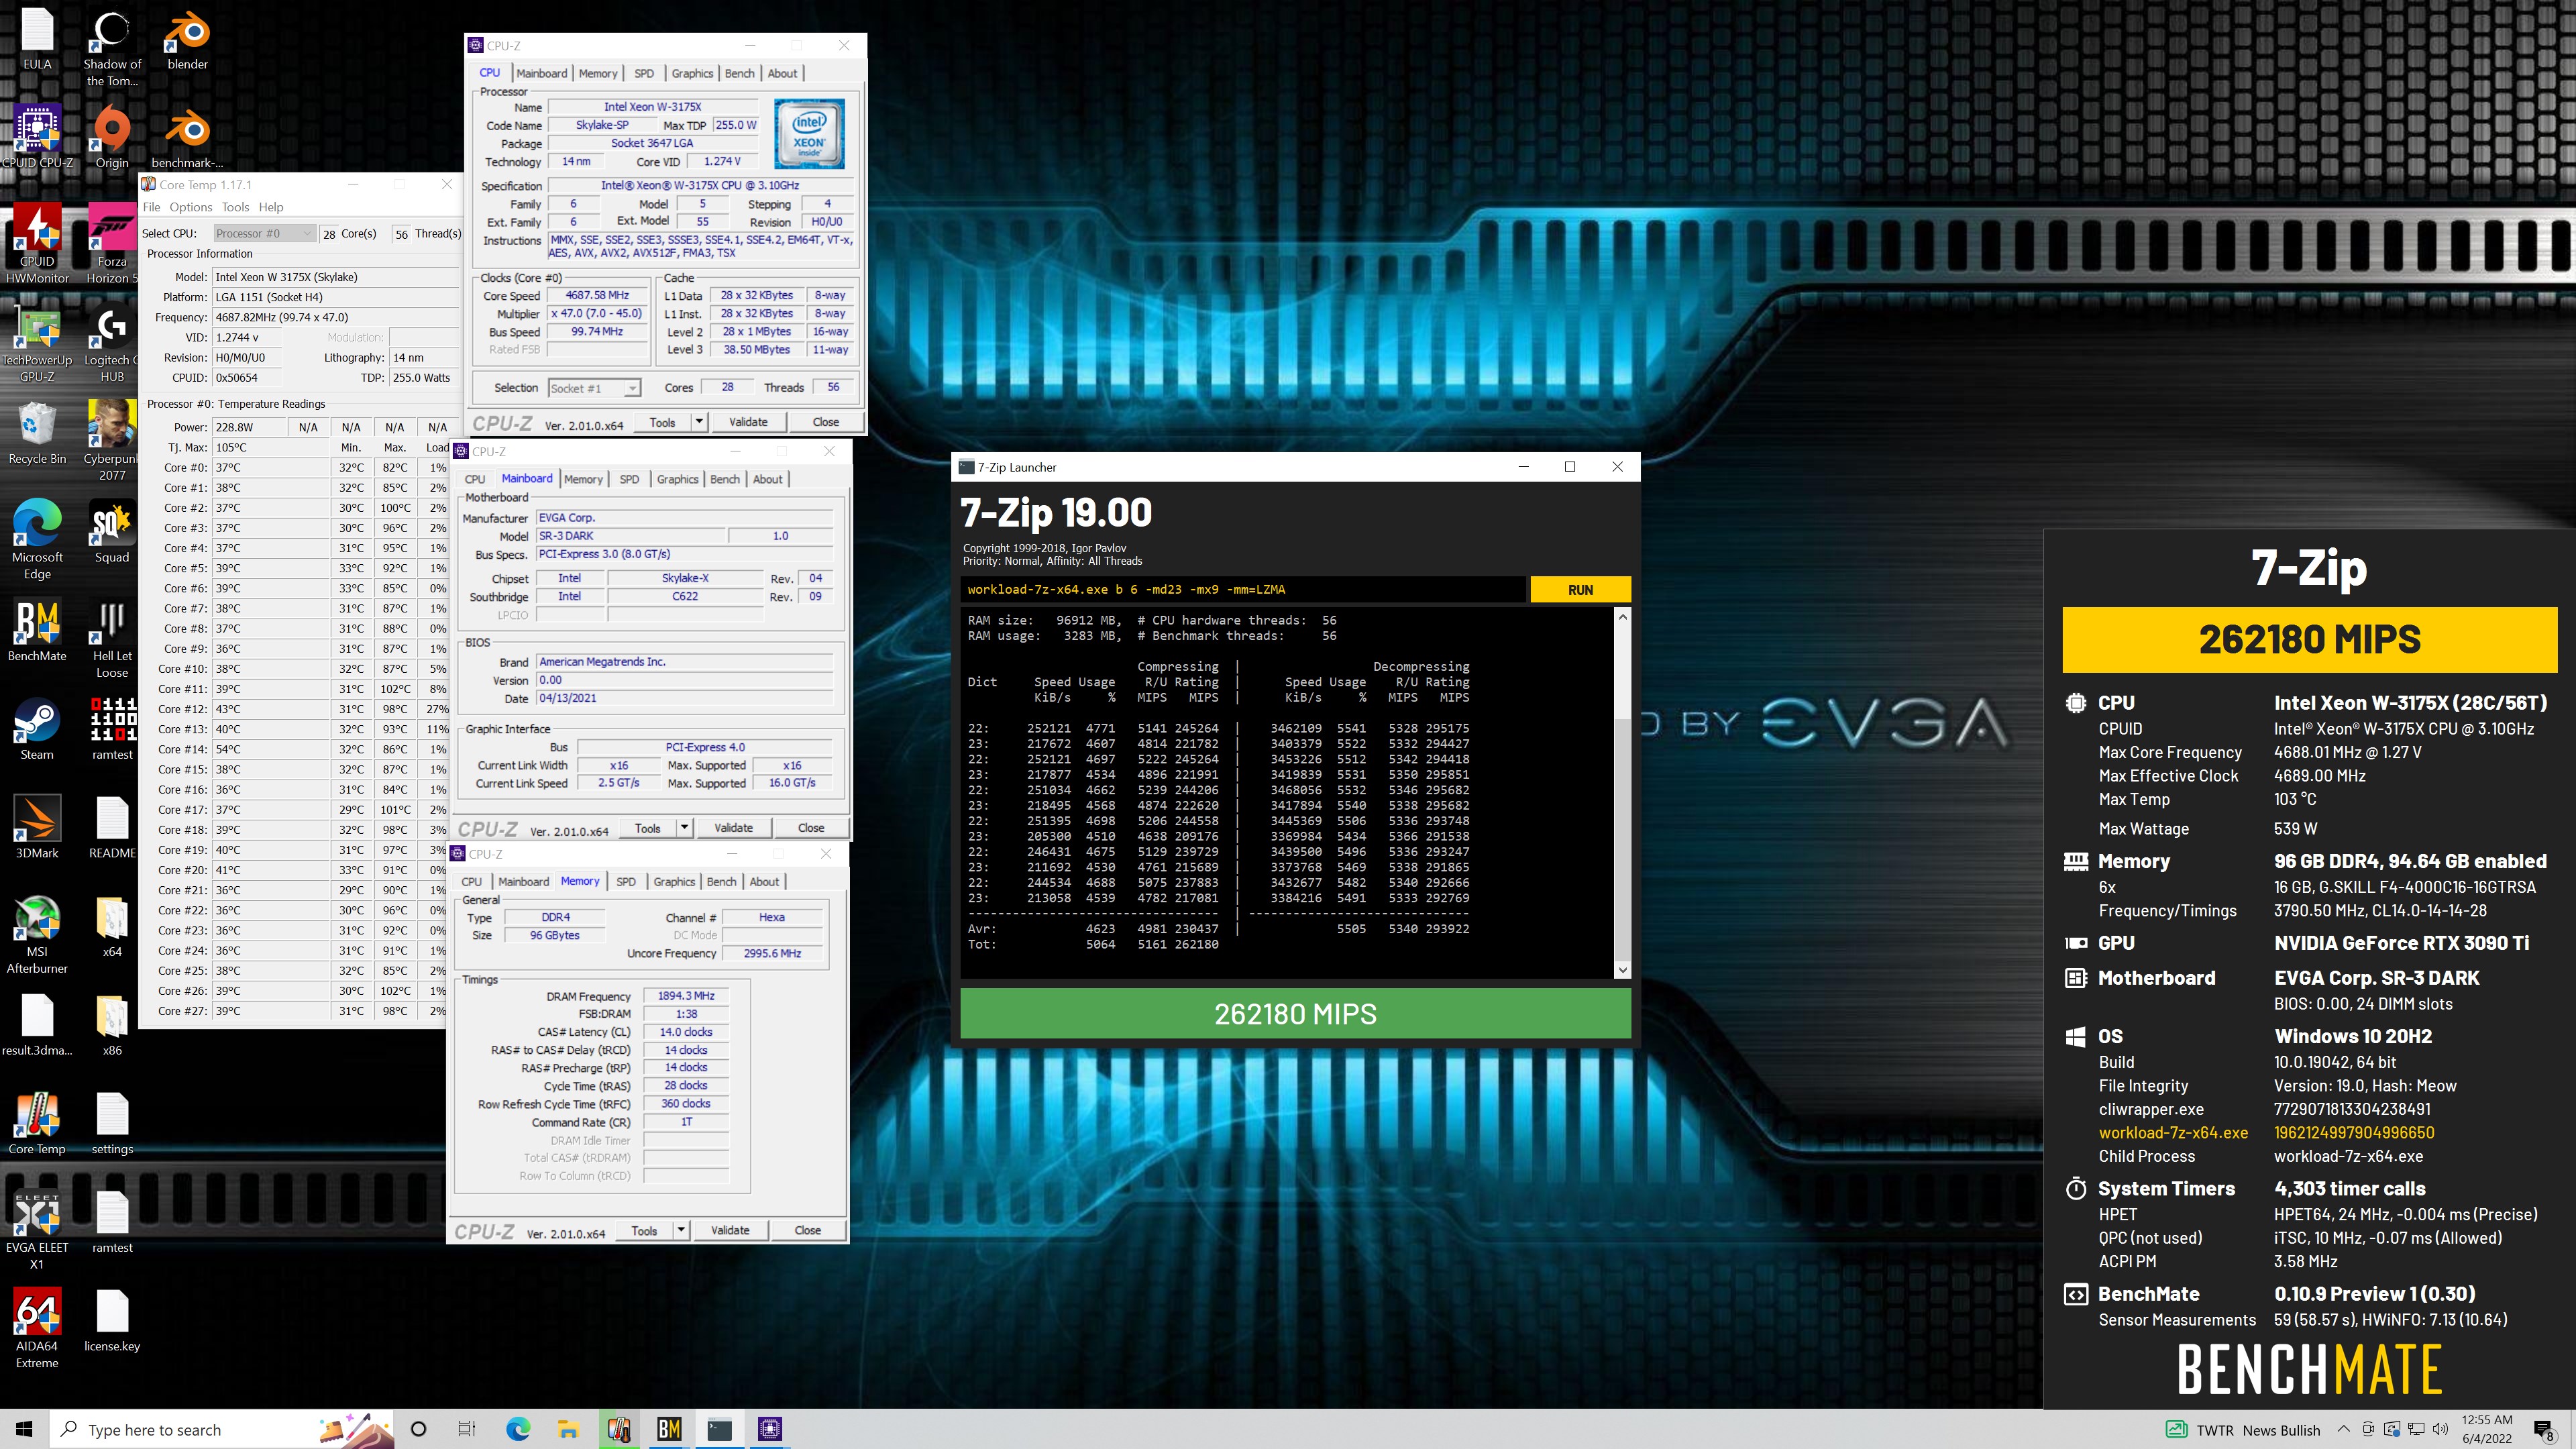Click the BenchMate taskbar icon

point(669,1429)
